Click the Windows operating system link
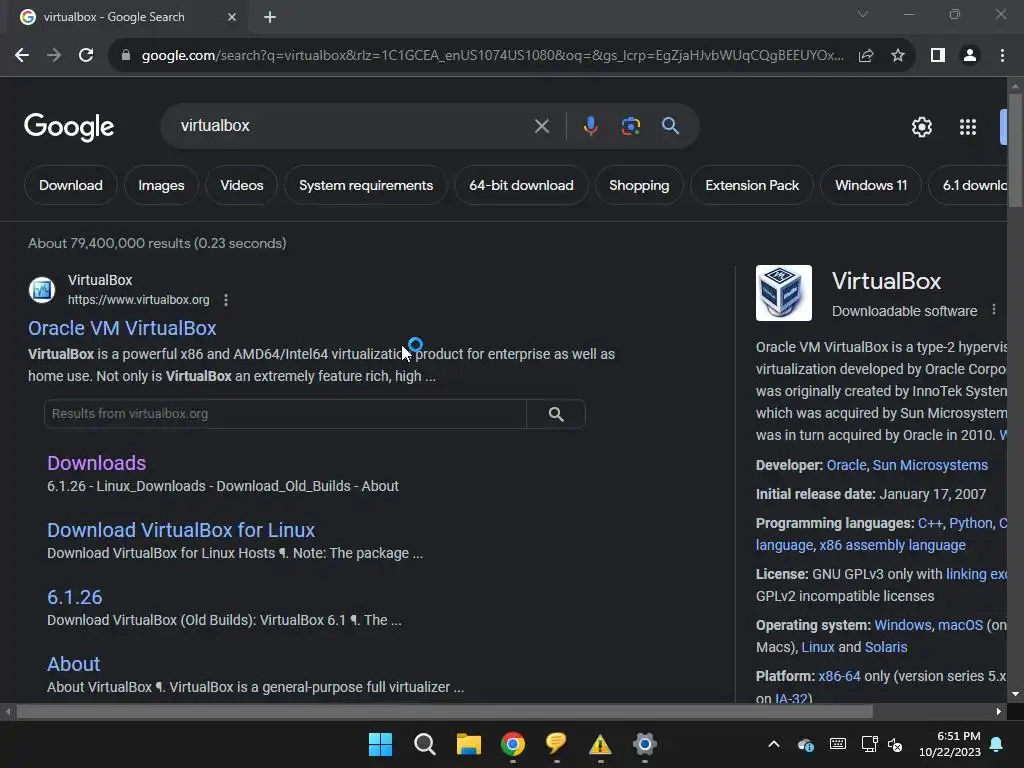 point(903,625)
